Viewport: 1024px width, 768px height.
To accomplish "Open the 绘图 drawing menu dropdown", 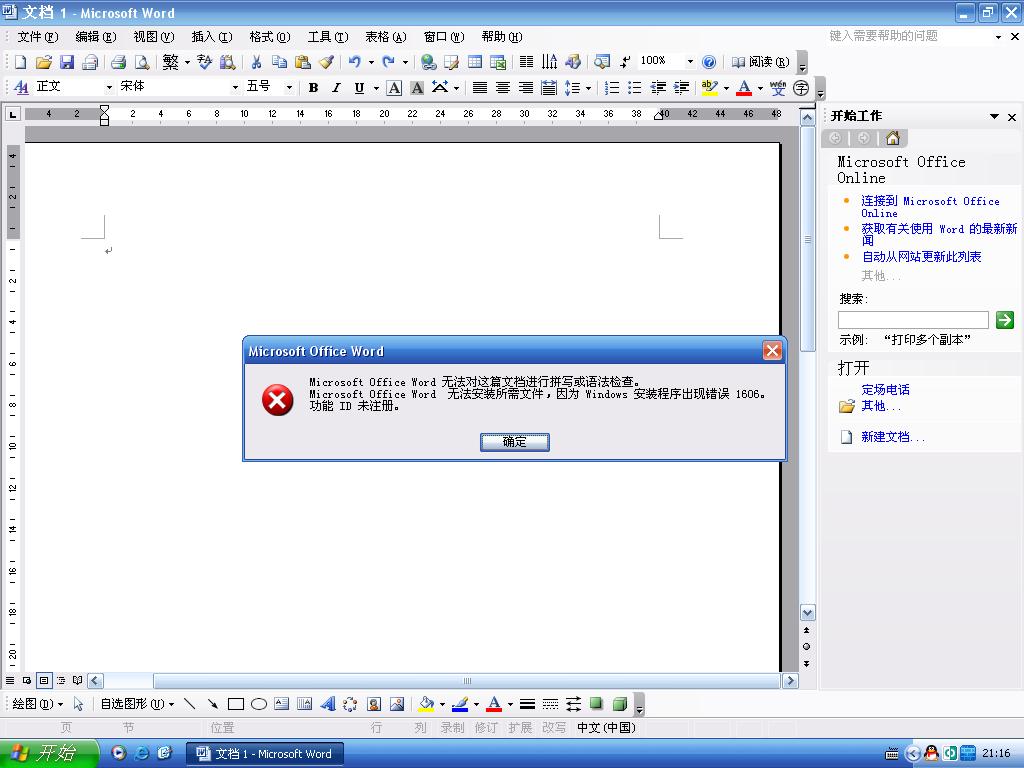I will click(37, 704).
